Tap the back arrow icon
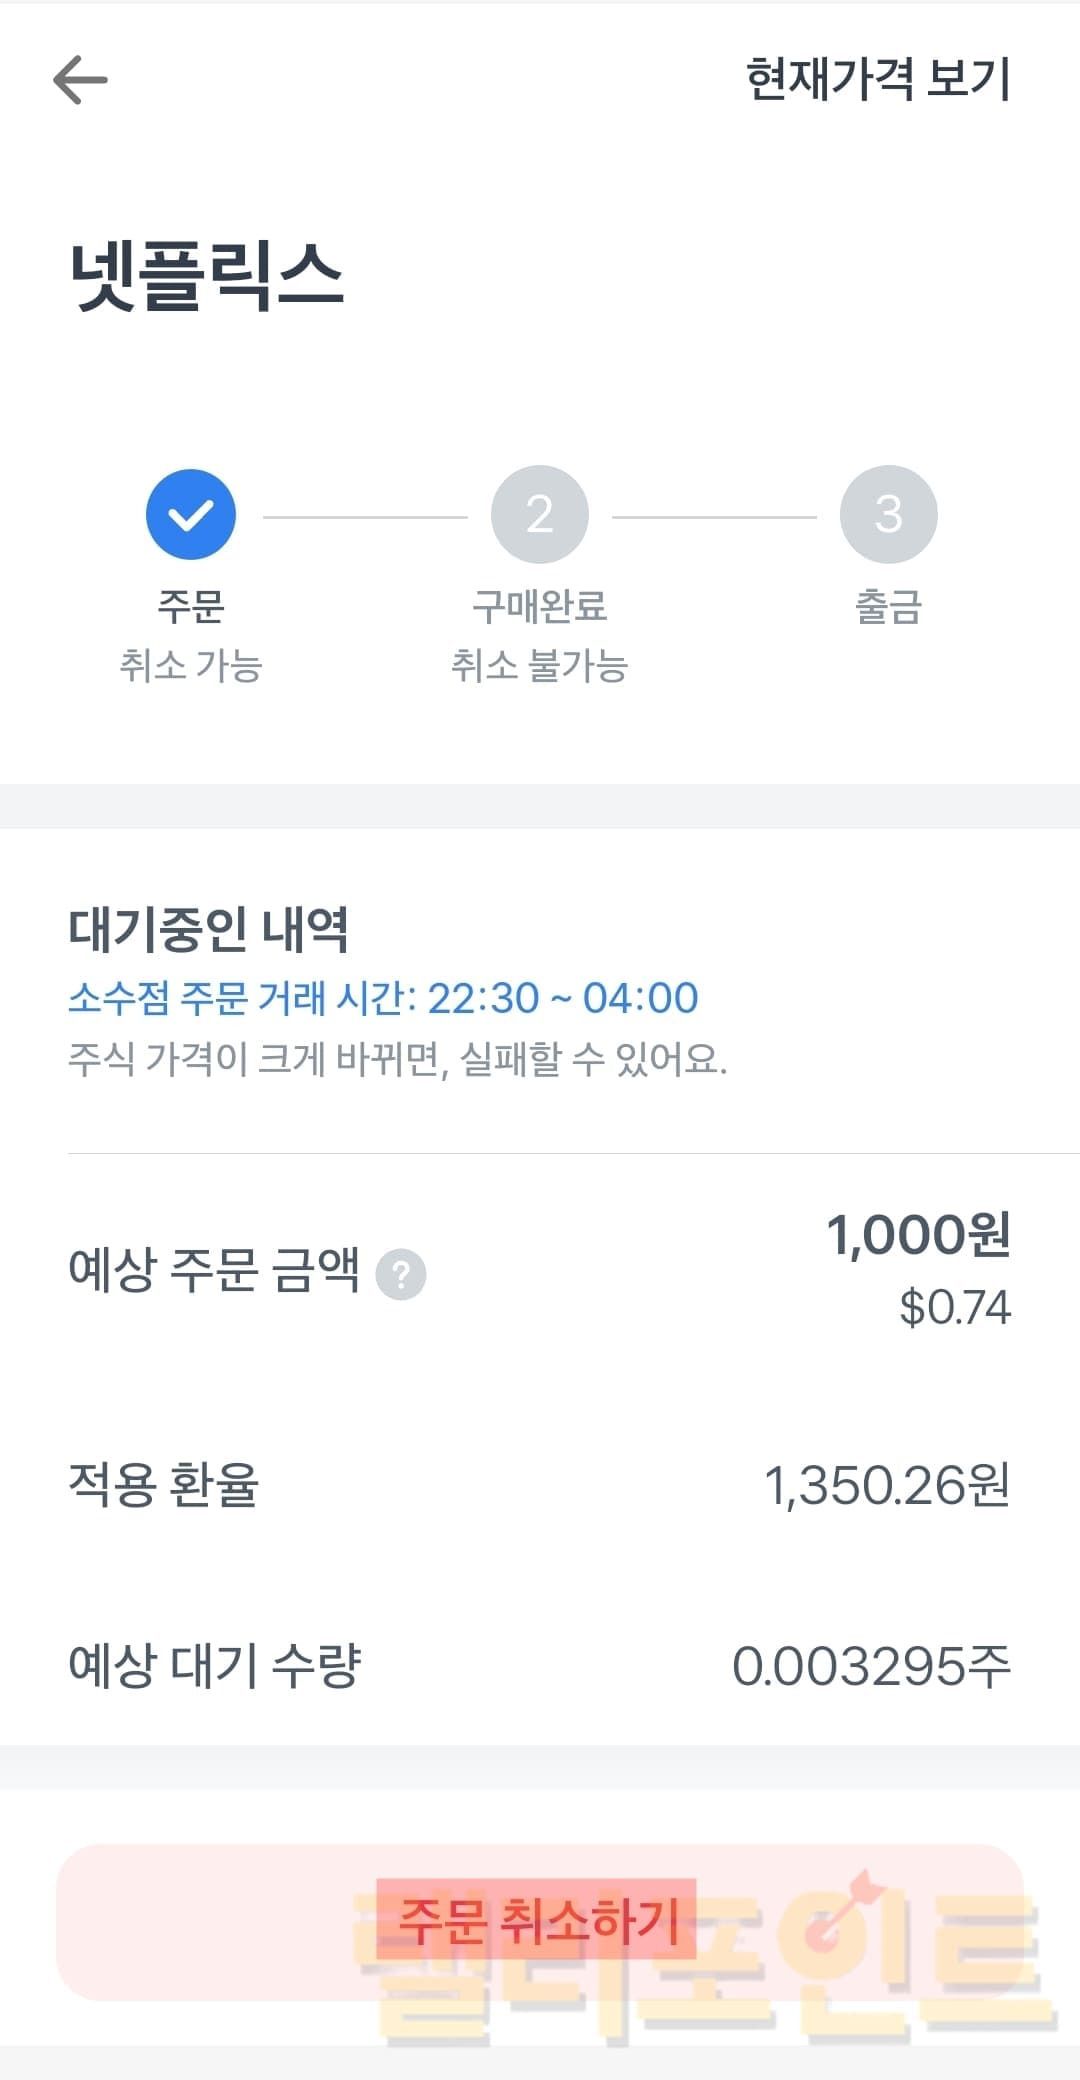The image size is (1080, 2080). tap(80, 80)
